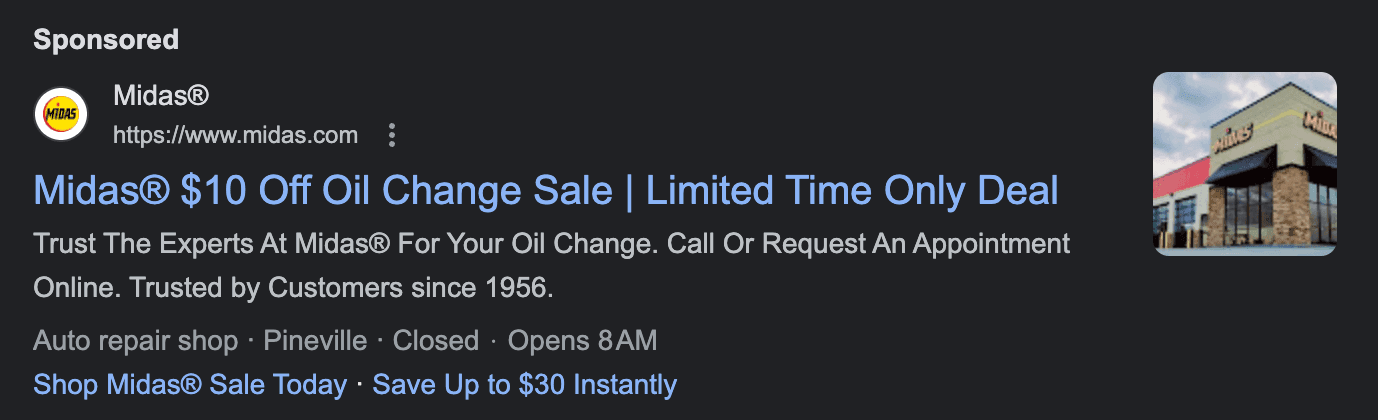The height and width of the screenshot is (420, 1378).
Task: Click the "Limited Time Only Deal" headline text
Action: 852,190
